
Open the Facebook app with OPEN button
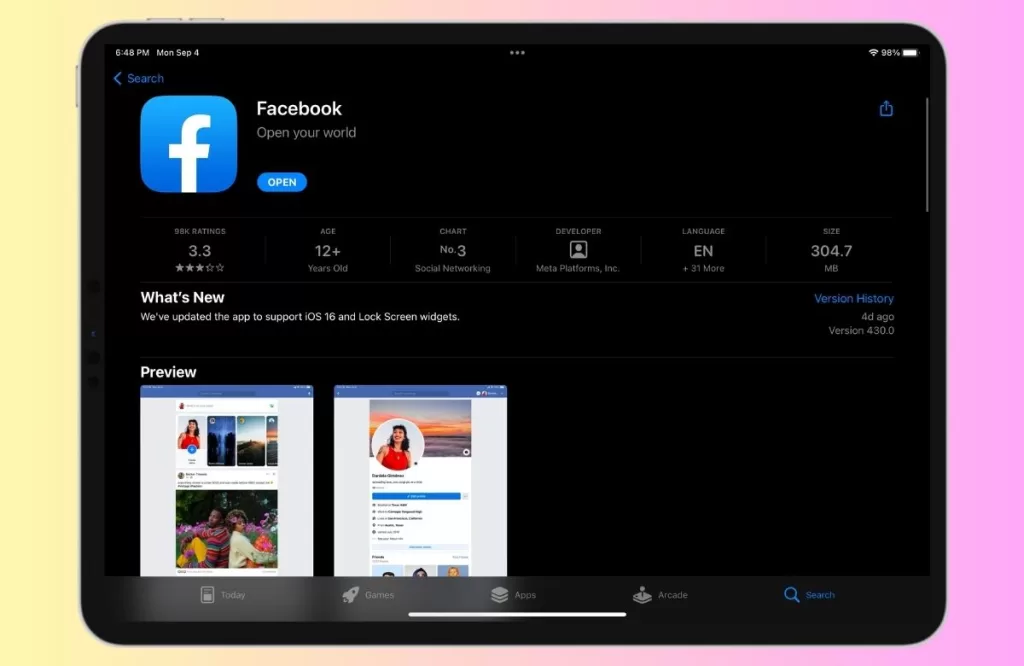point(281,182)
